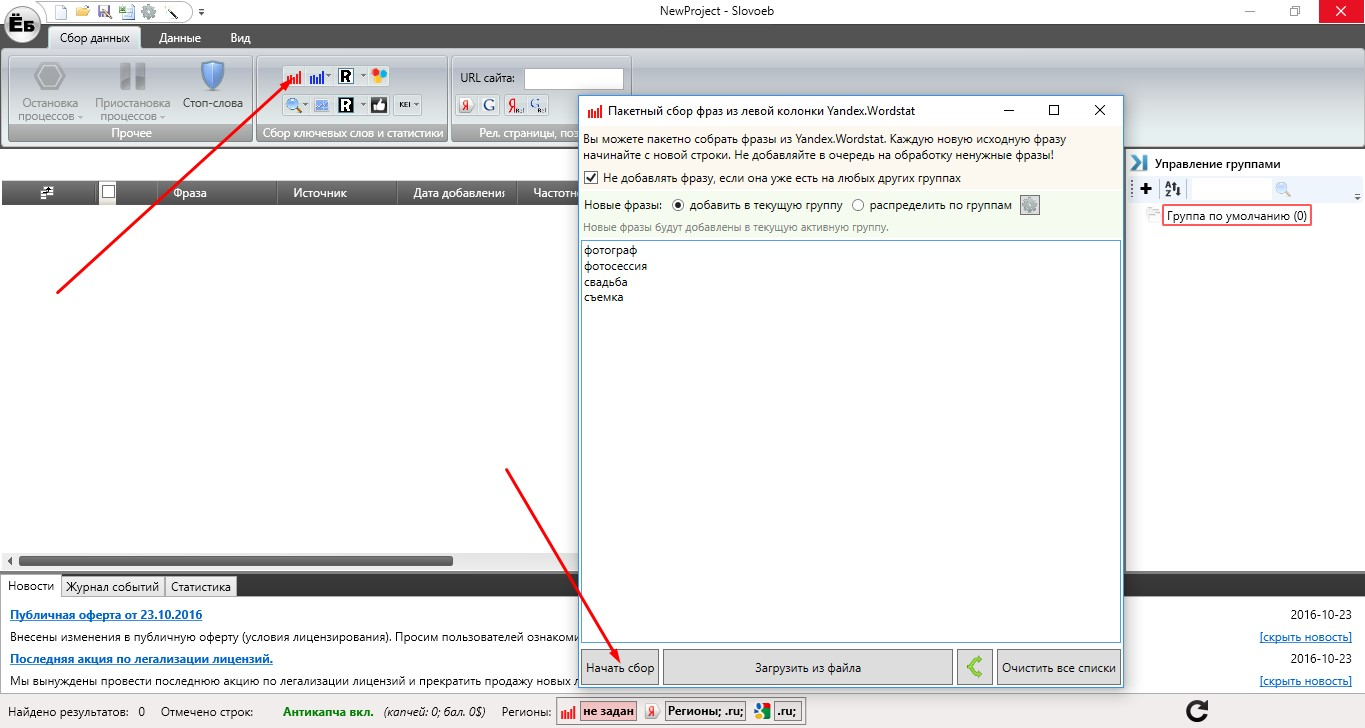Click the A-Z sort groups icon
The width and height of the screenshot is (1365, 728).
[x=1174, y=189]
